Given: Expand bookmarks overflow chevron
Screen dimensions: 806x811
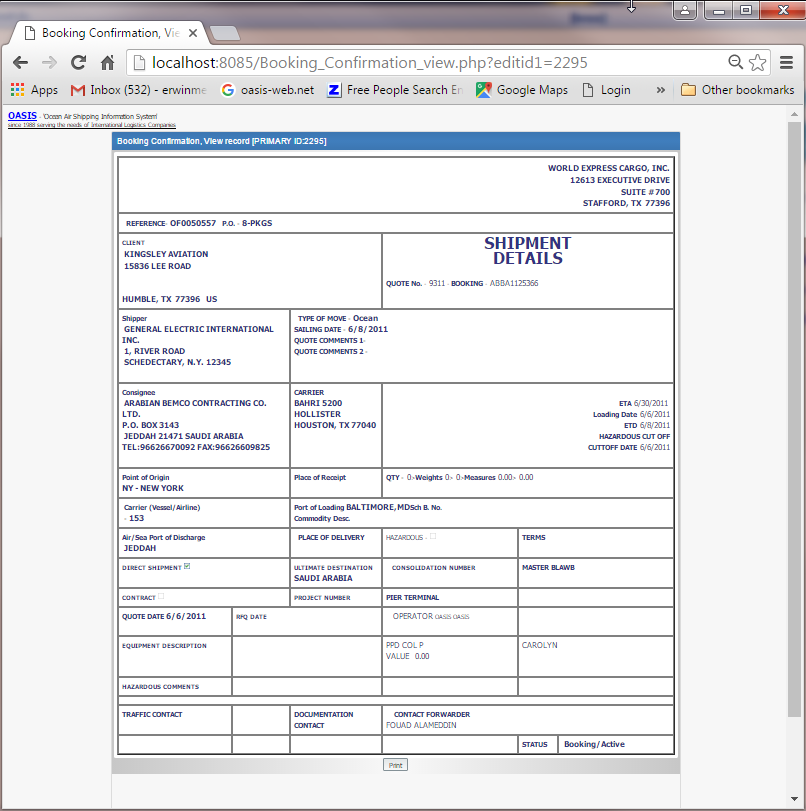Looking at the screenshot, I should point(661,90).
